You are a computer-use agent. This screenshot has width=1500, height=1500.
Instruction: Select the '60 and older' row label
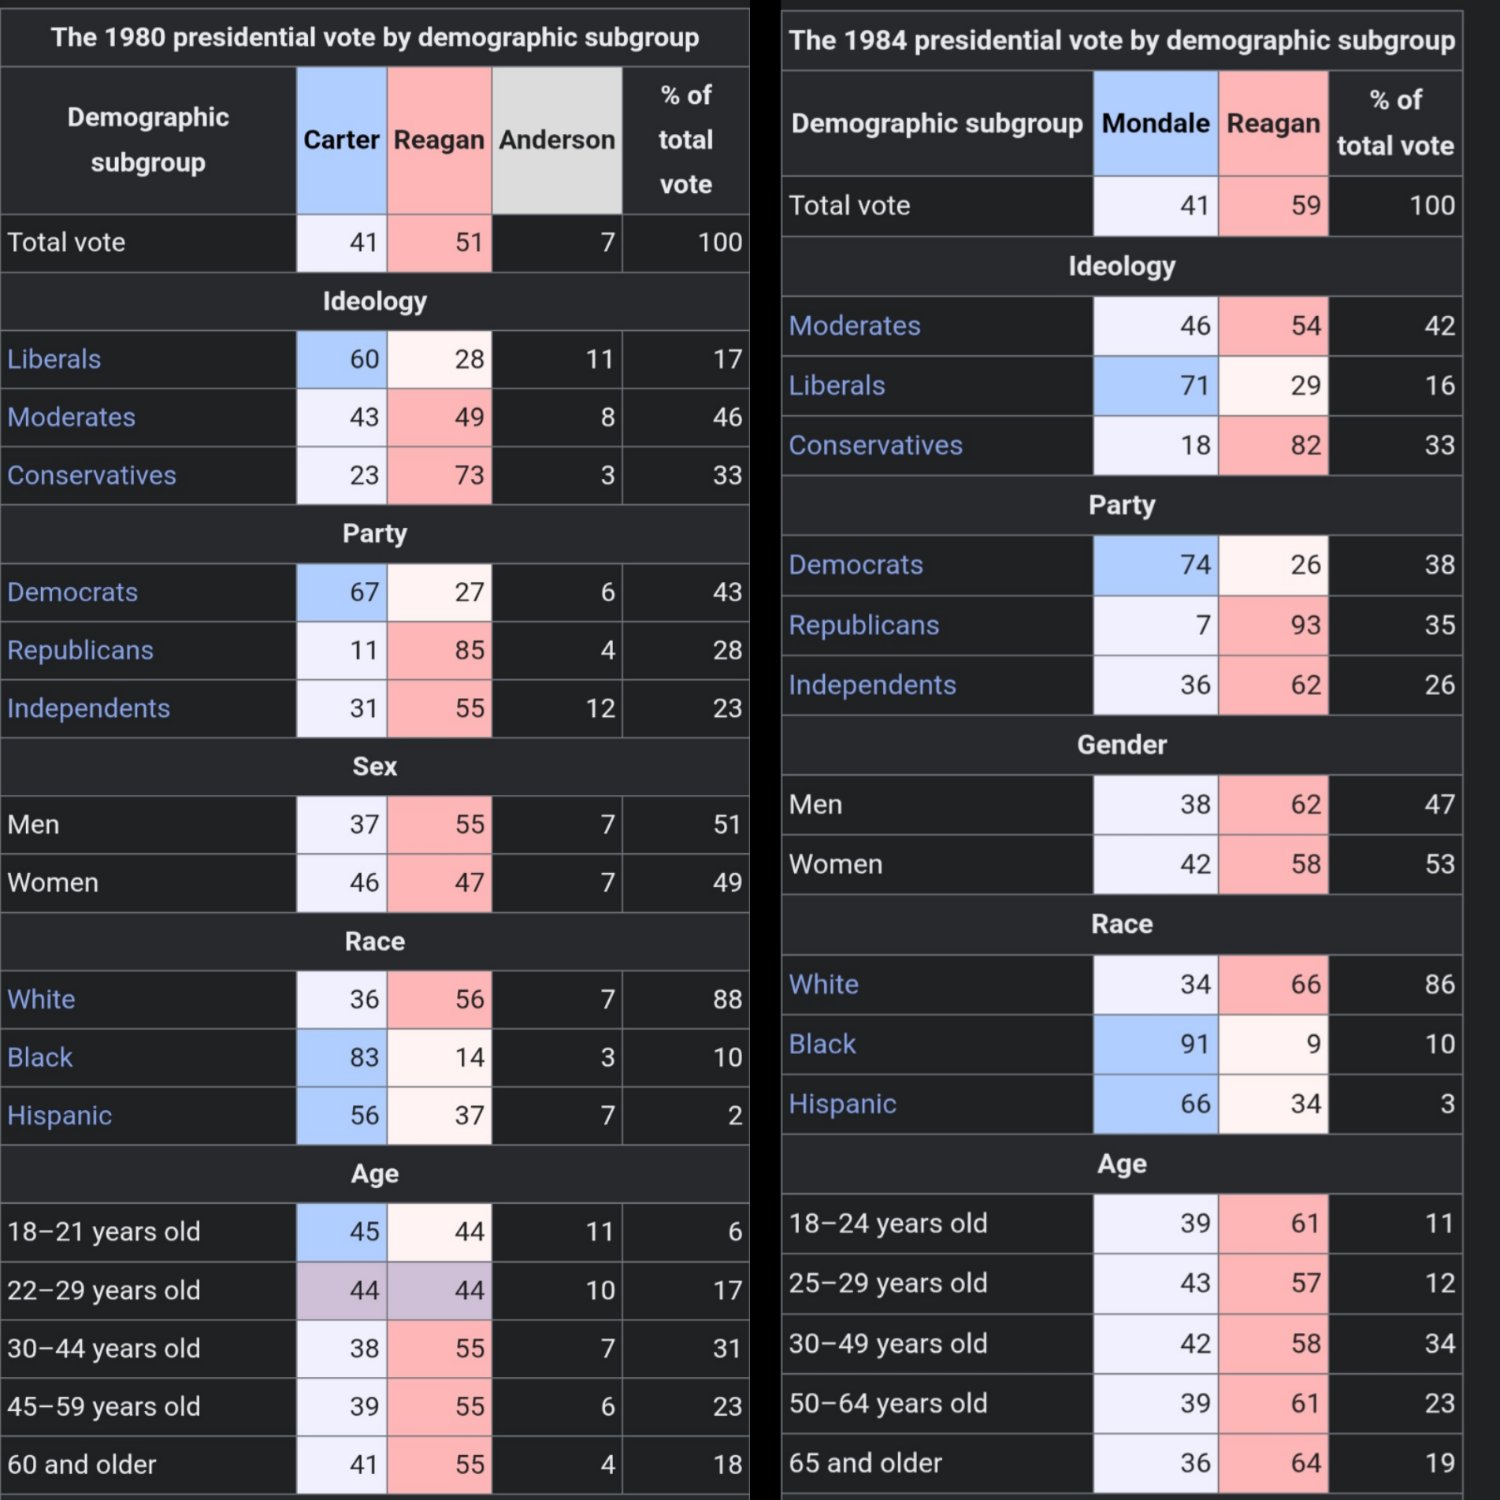82,1464
